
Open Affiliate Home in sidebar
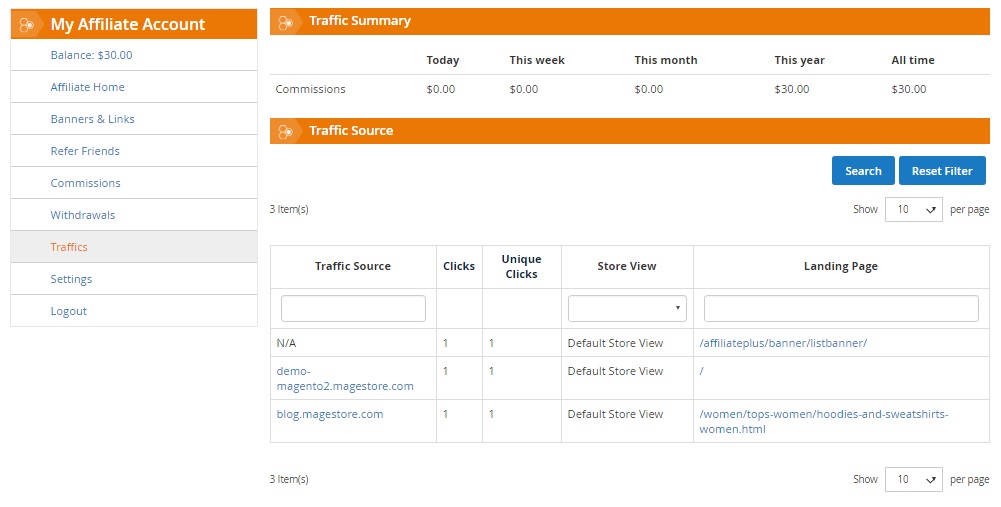pyautogui.click(x=88, y=87)
